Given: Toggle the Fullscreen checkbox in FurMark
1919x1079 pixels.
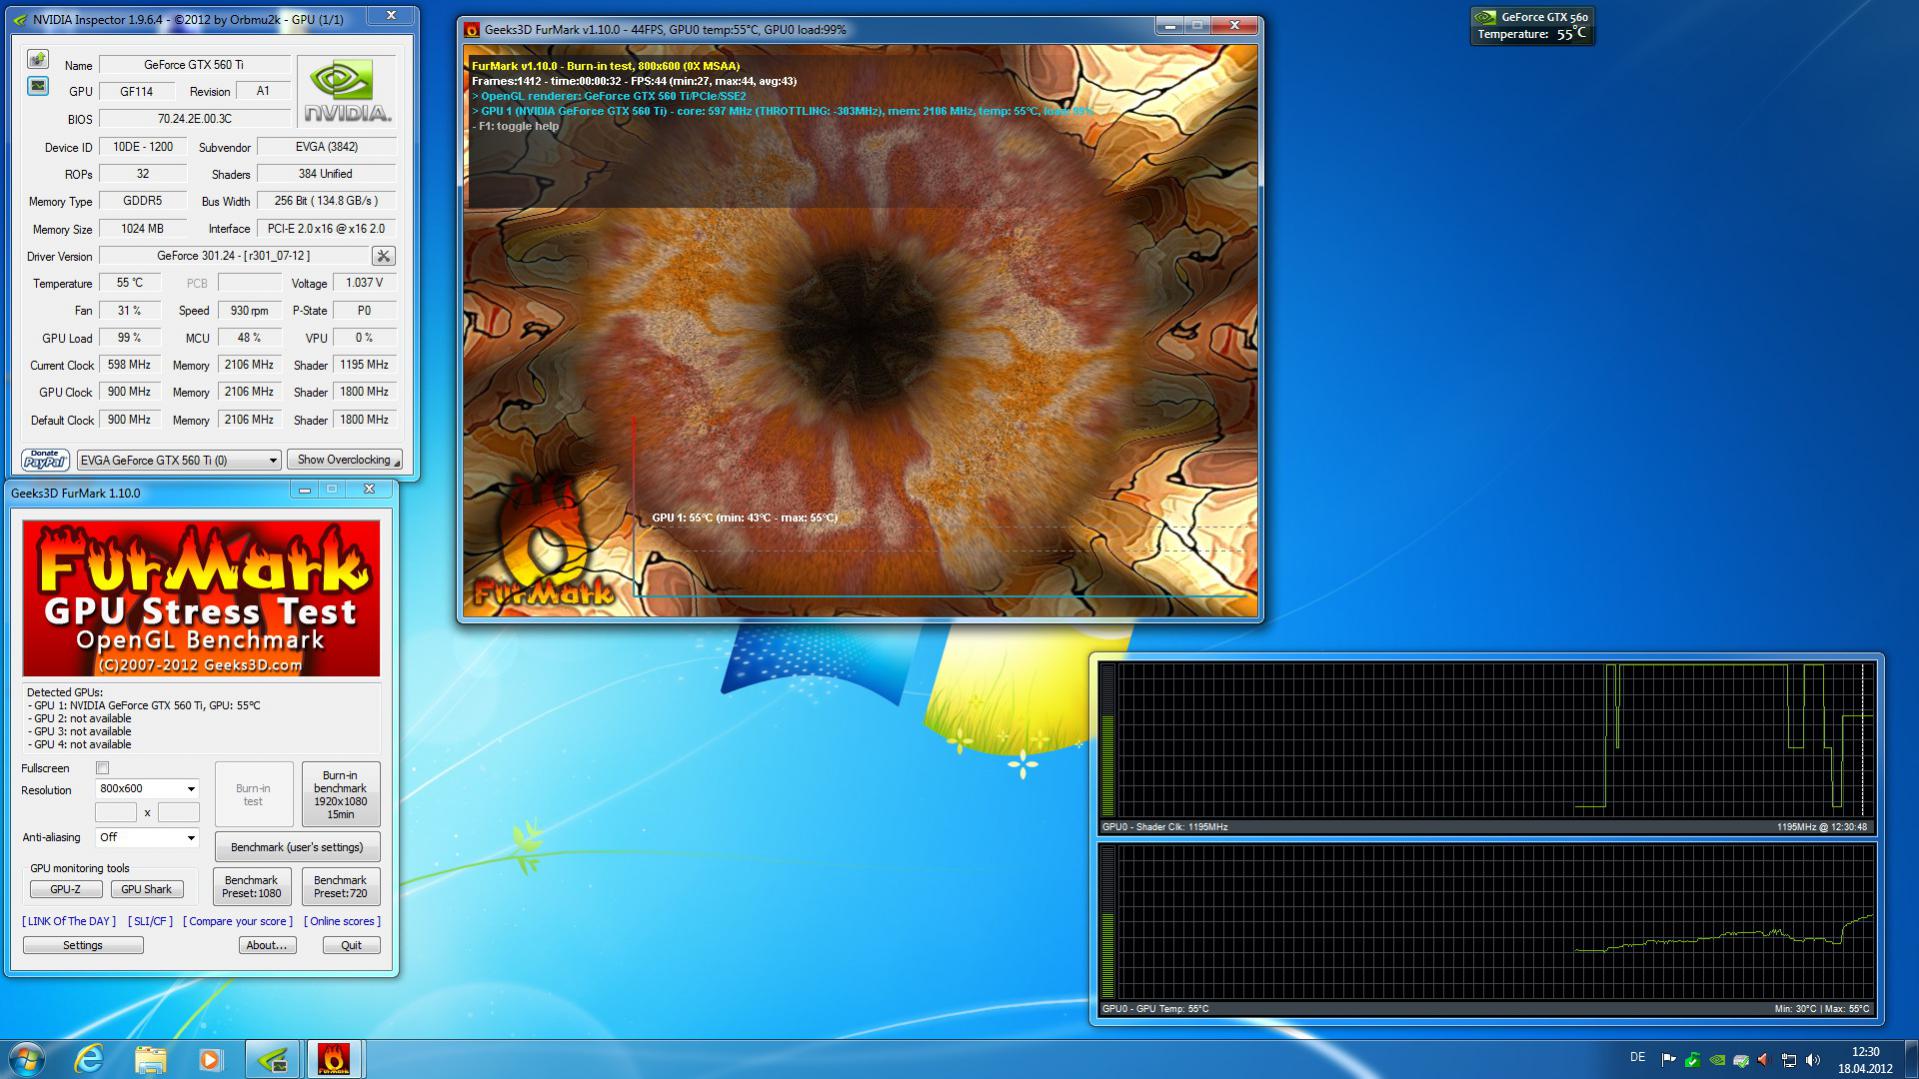Looking at the screenshot, I should click(x=102, y=768).
